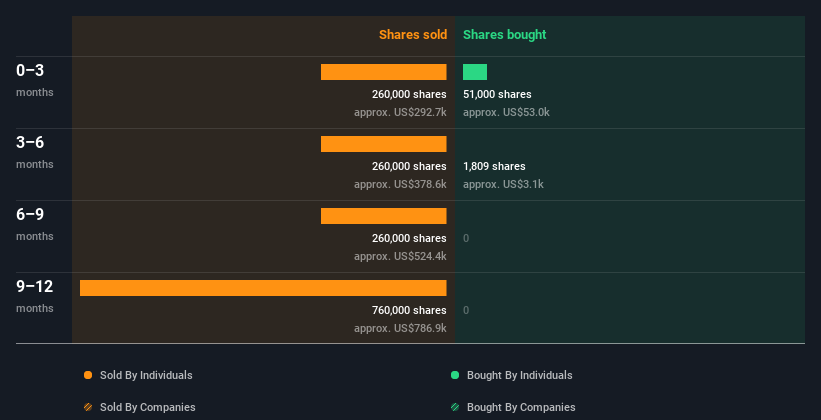The height and width of the screenshot is (420, 821).
Task: Toggle the Bought By Individuals legend label
Action: pos(519,376)
